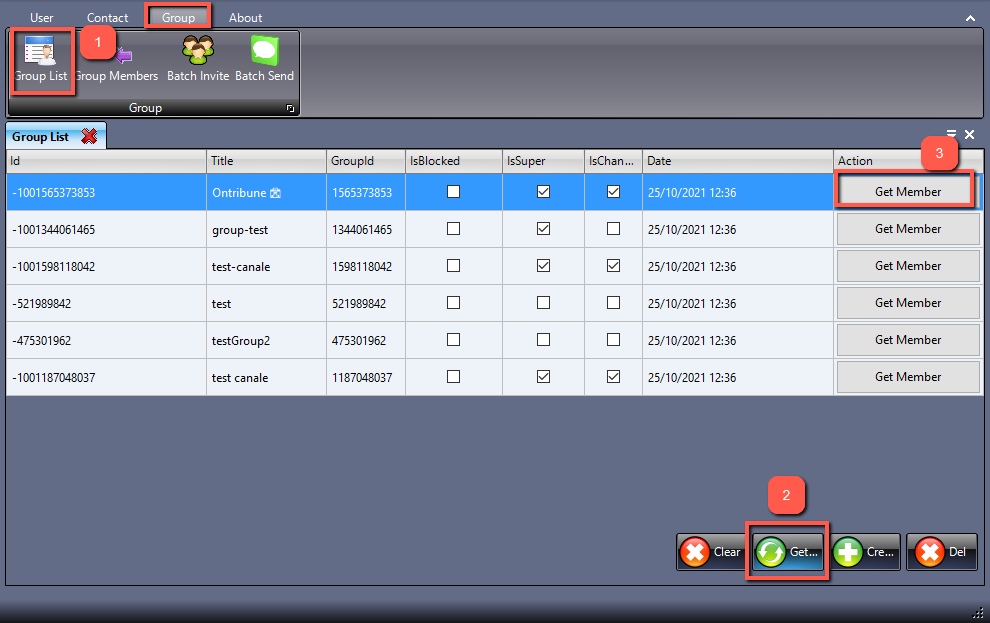Open the Group List ribbon icon
The height and width of the screenshot is (623, 990).
click(x=41, y=60)
